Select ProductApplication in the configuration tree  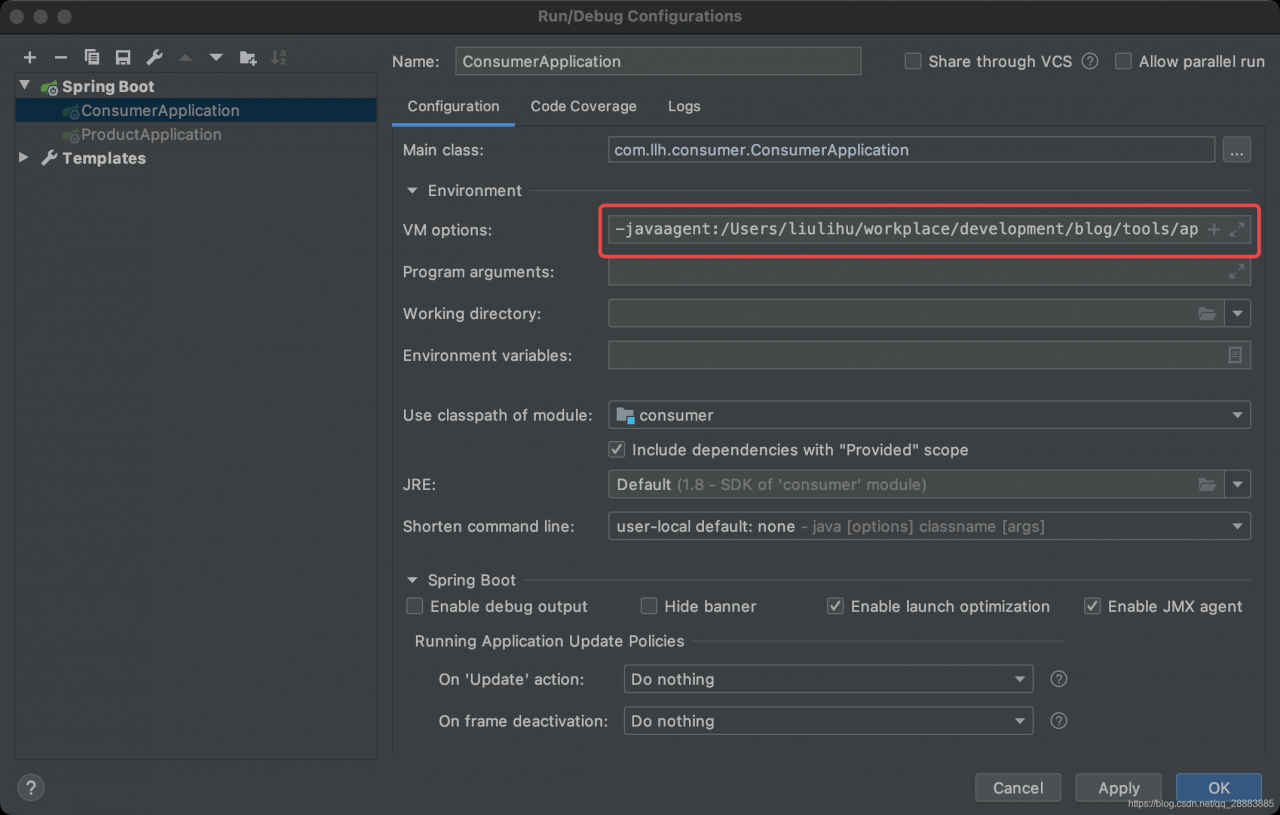coord(151,134)
